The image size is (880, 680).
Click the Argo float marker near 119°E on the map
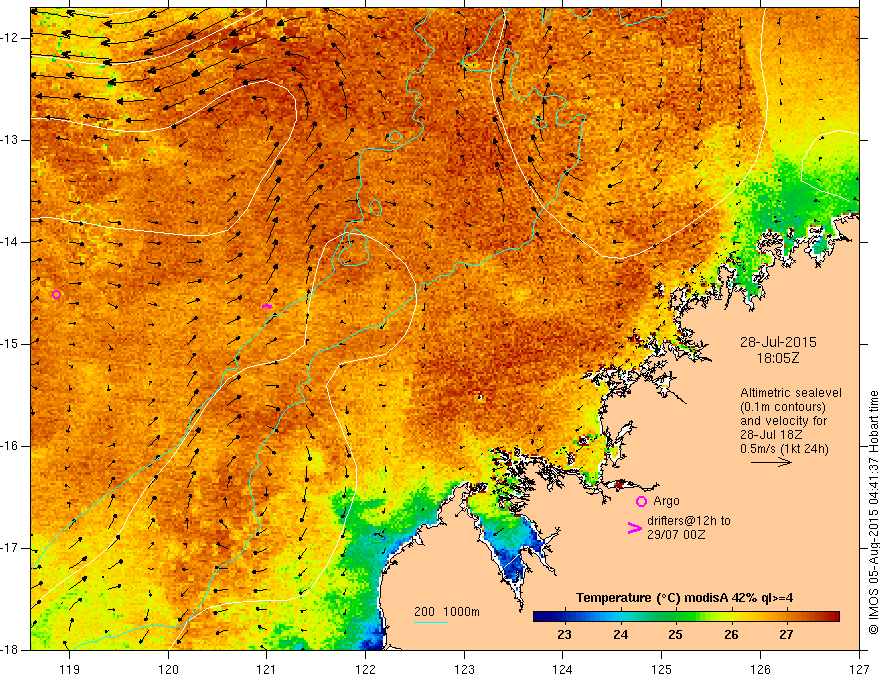point(56,295)
